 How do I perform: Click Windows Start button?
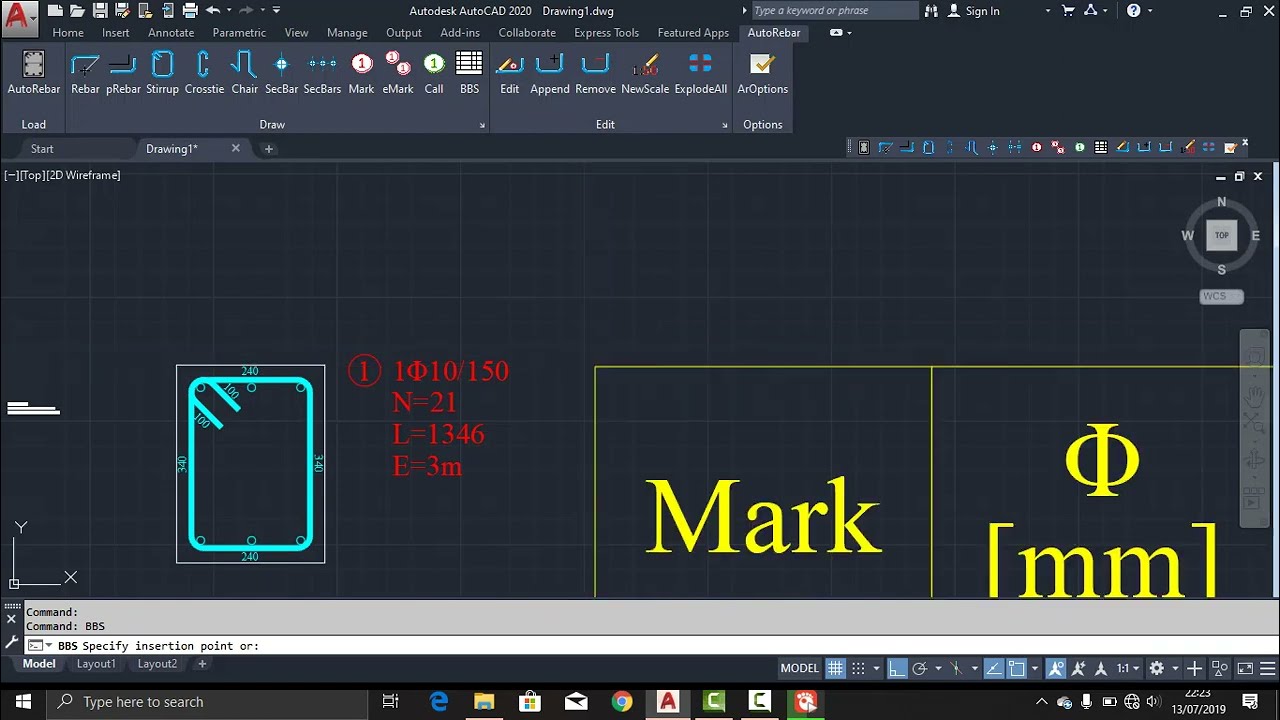pos(23,702)
